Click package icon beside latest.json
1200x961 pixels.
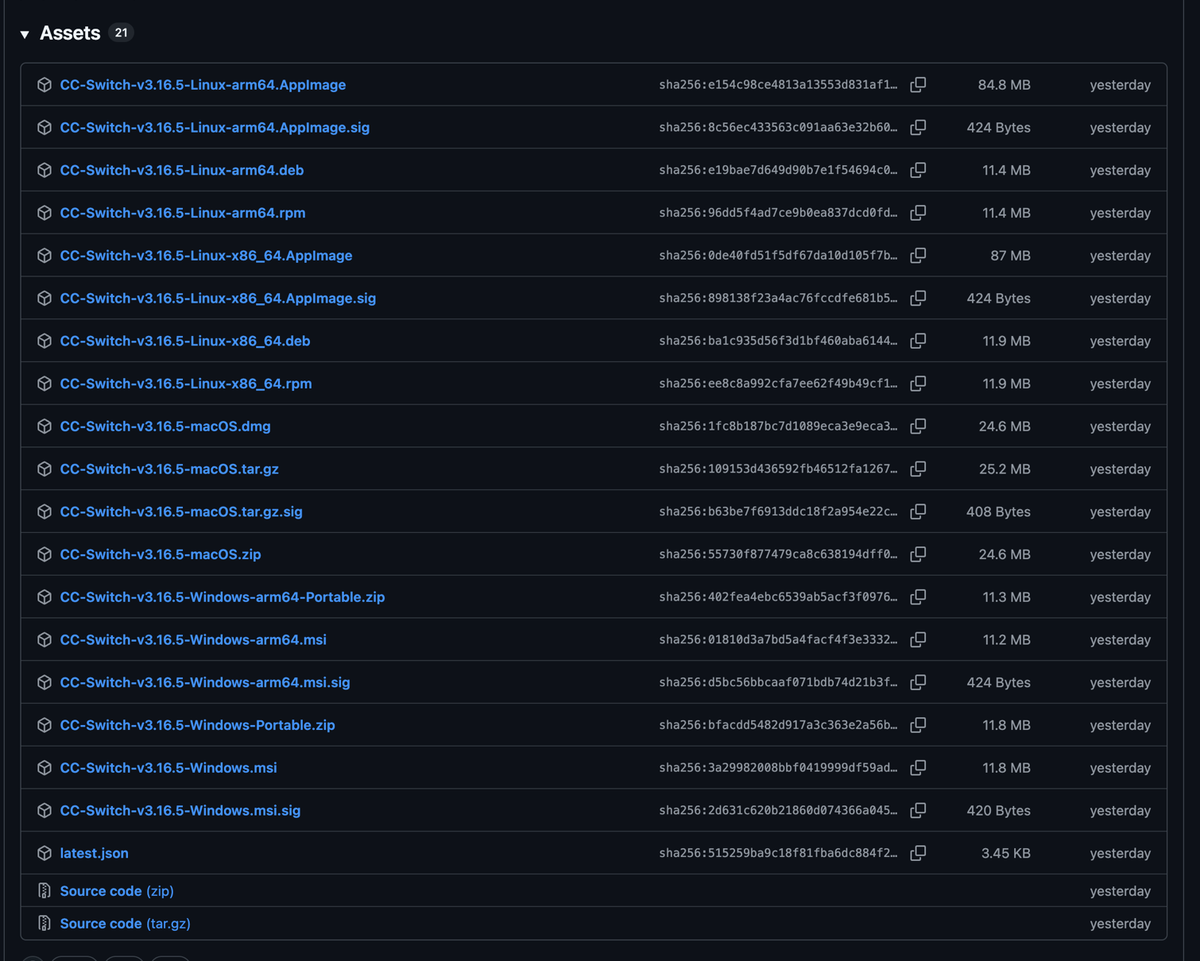[44, 853]
